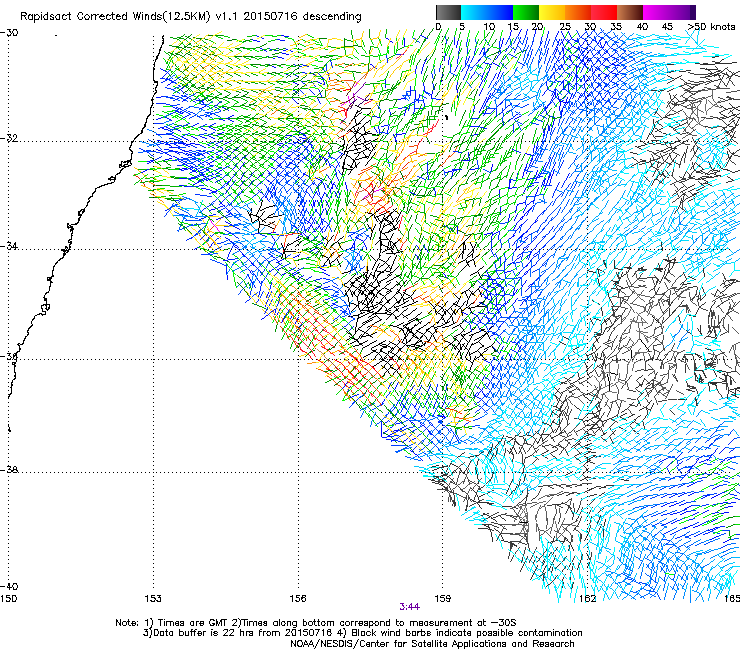This screenshot has height=650, width=740.
Task: Click the '>50 knots' legend label
Action: [x=711, y=26]
